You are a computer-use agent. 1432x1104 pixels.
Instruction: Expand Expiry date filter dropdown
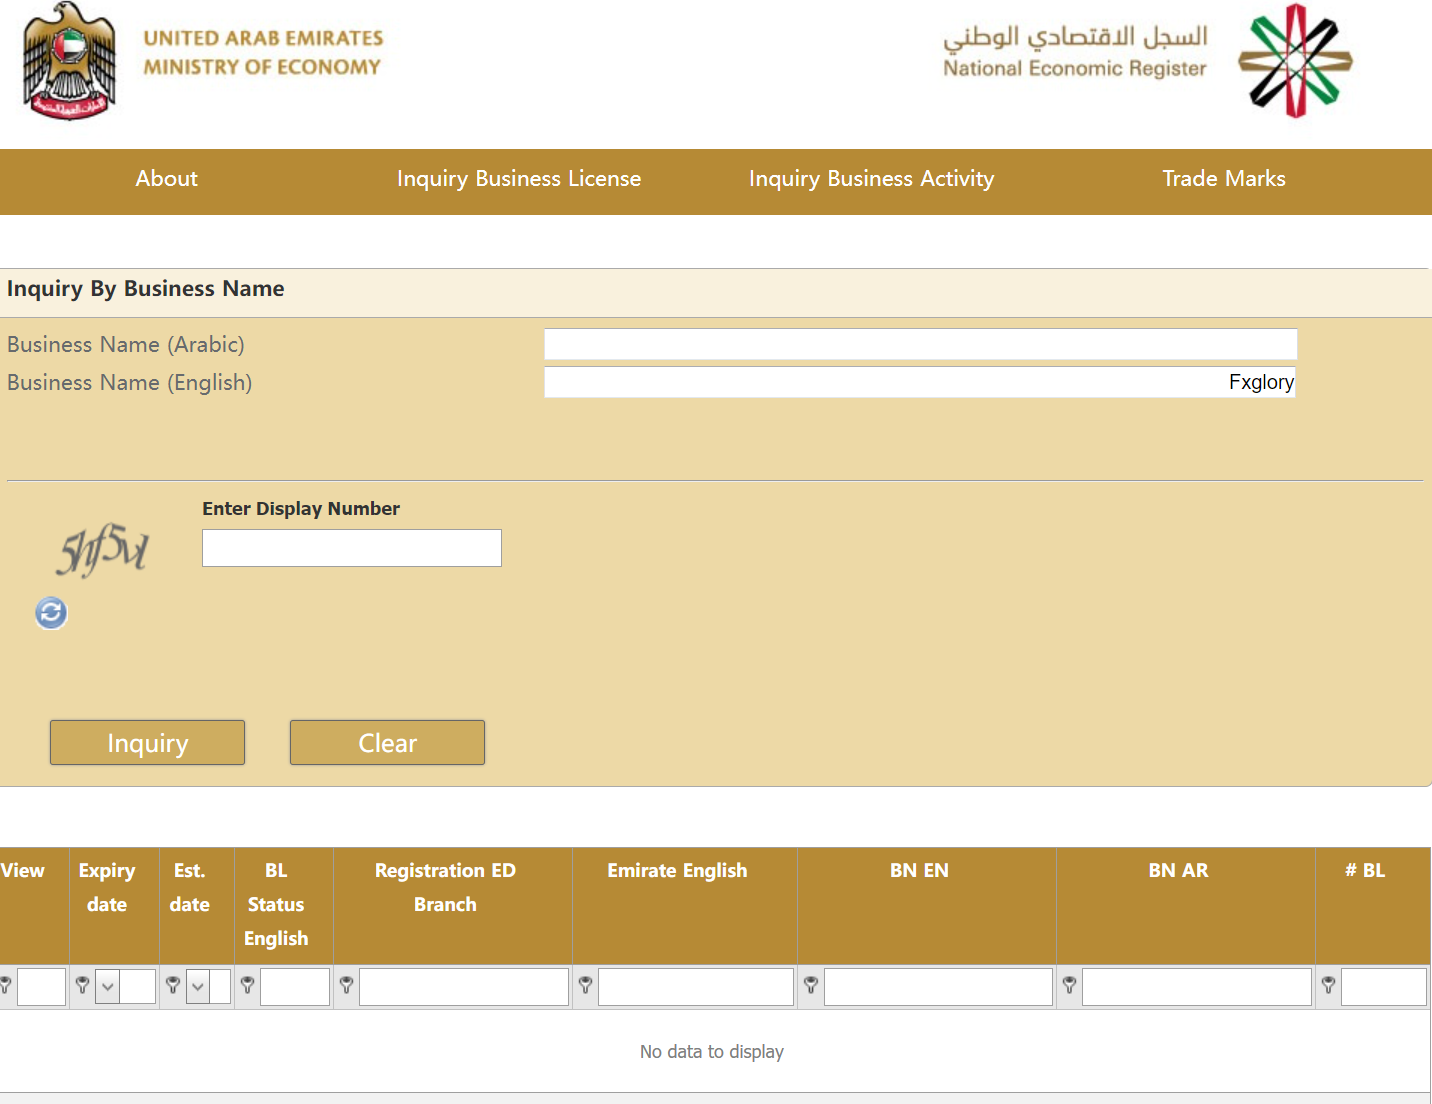click(x=108, y=987)
